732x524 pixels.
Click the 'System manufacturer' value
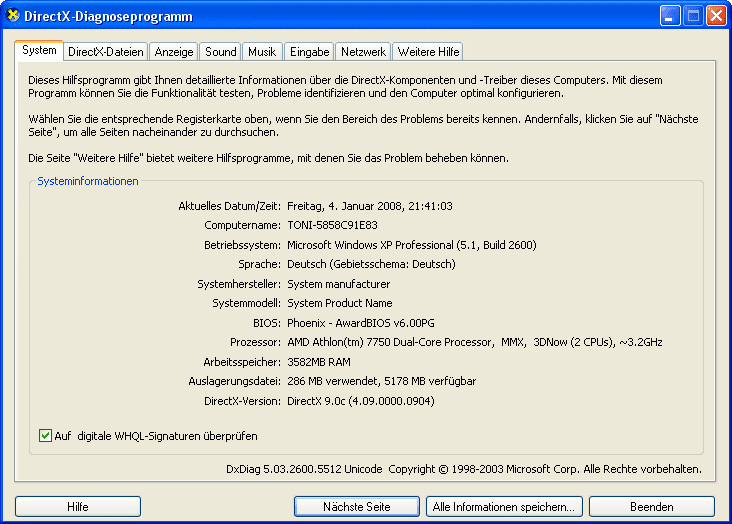tap(338, 284)
